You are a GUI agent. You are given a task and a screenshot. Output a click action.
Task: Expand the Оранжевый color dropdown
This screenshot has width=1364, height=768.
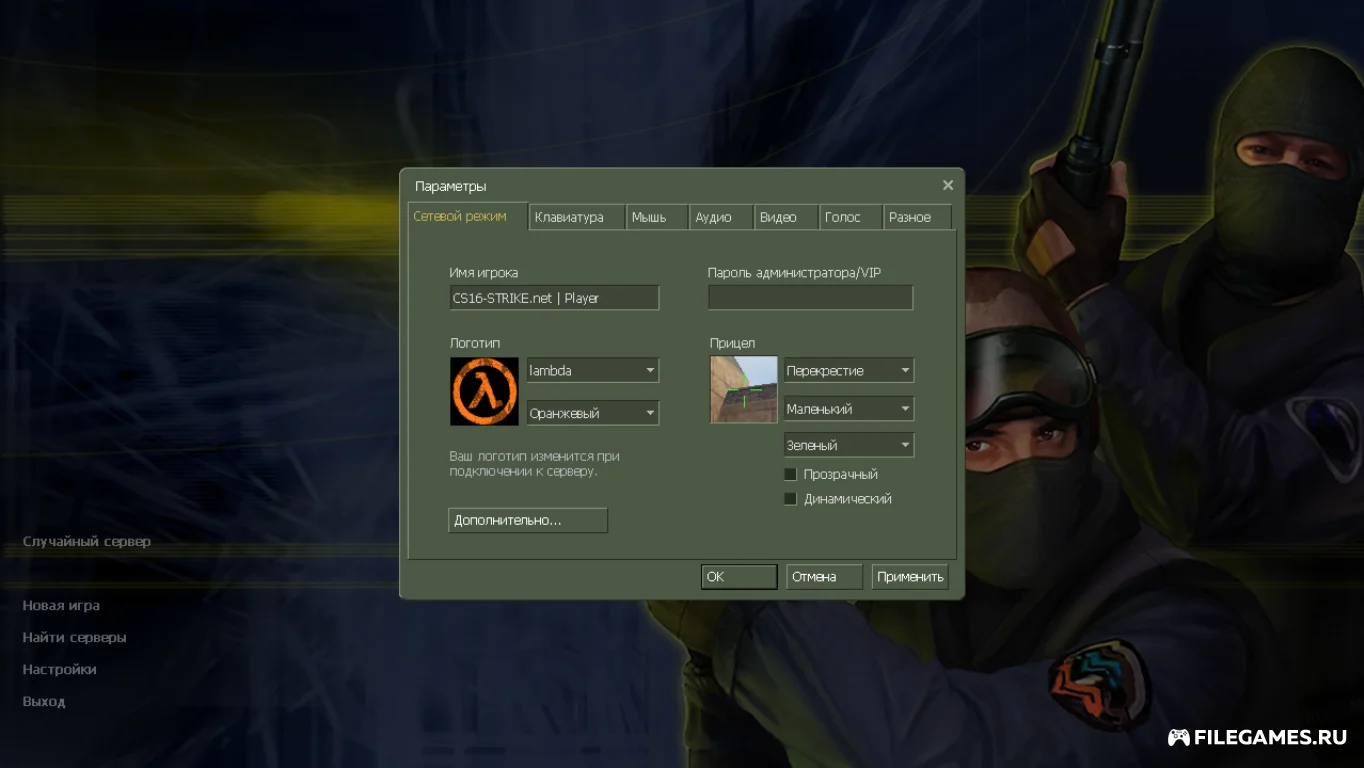pyautogui.click(x=593, y=412)
